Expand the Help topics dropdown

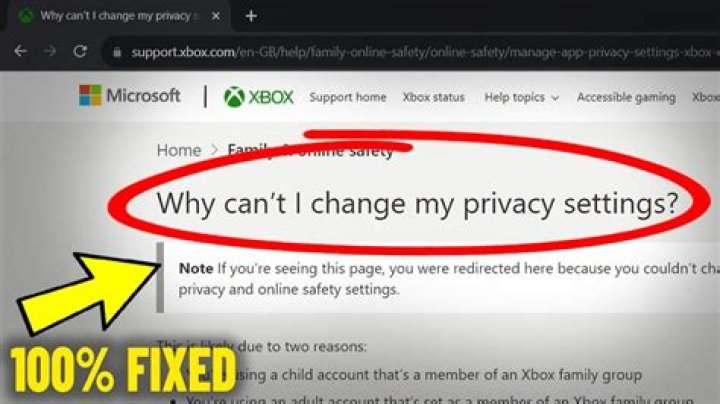[x=522, y=97]
